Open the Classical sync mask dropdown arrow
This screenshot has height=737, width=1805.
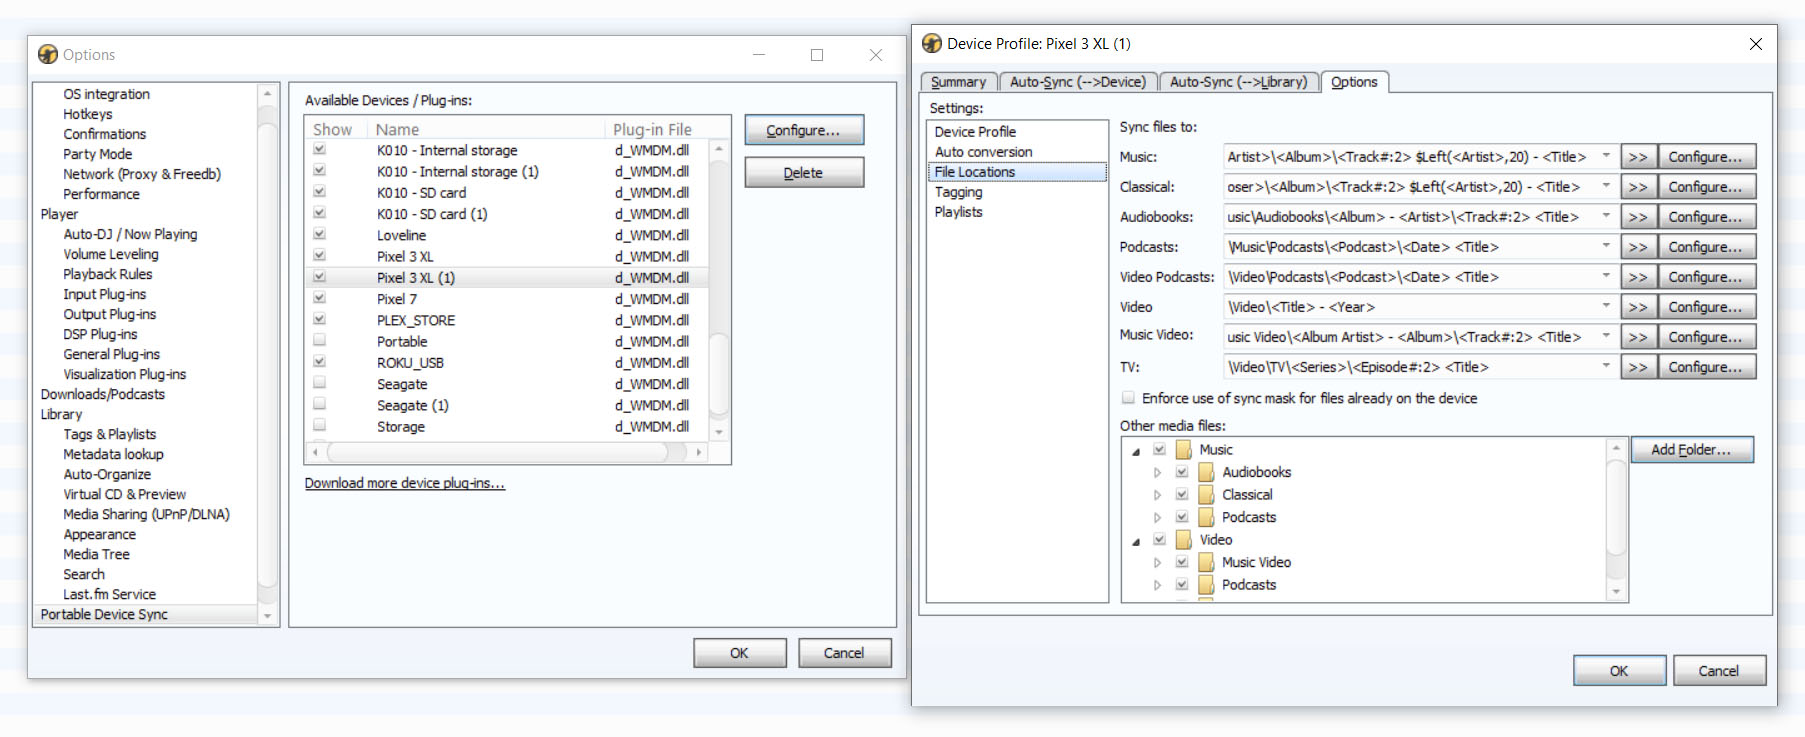(1606, 187)
